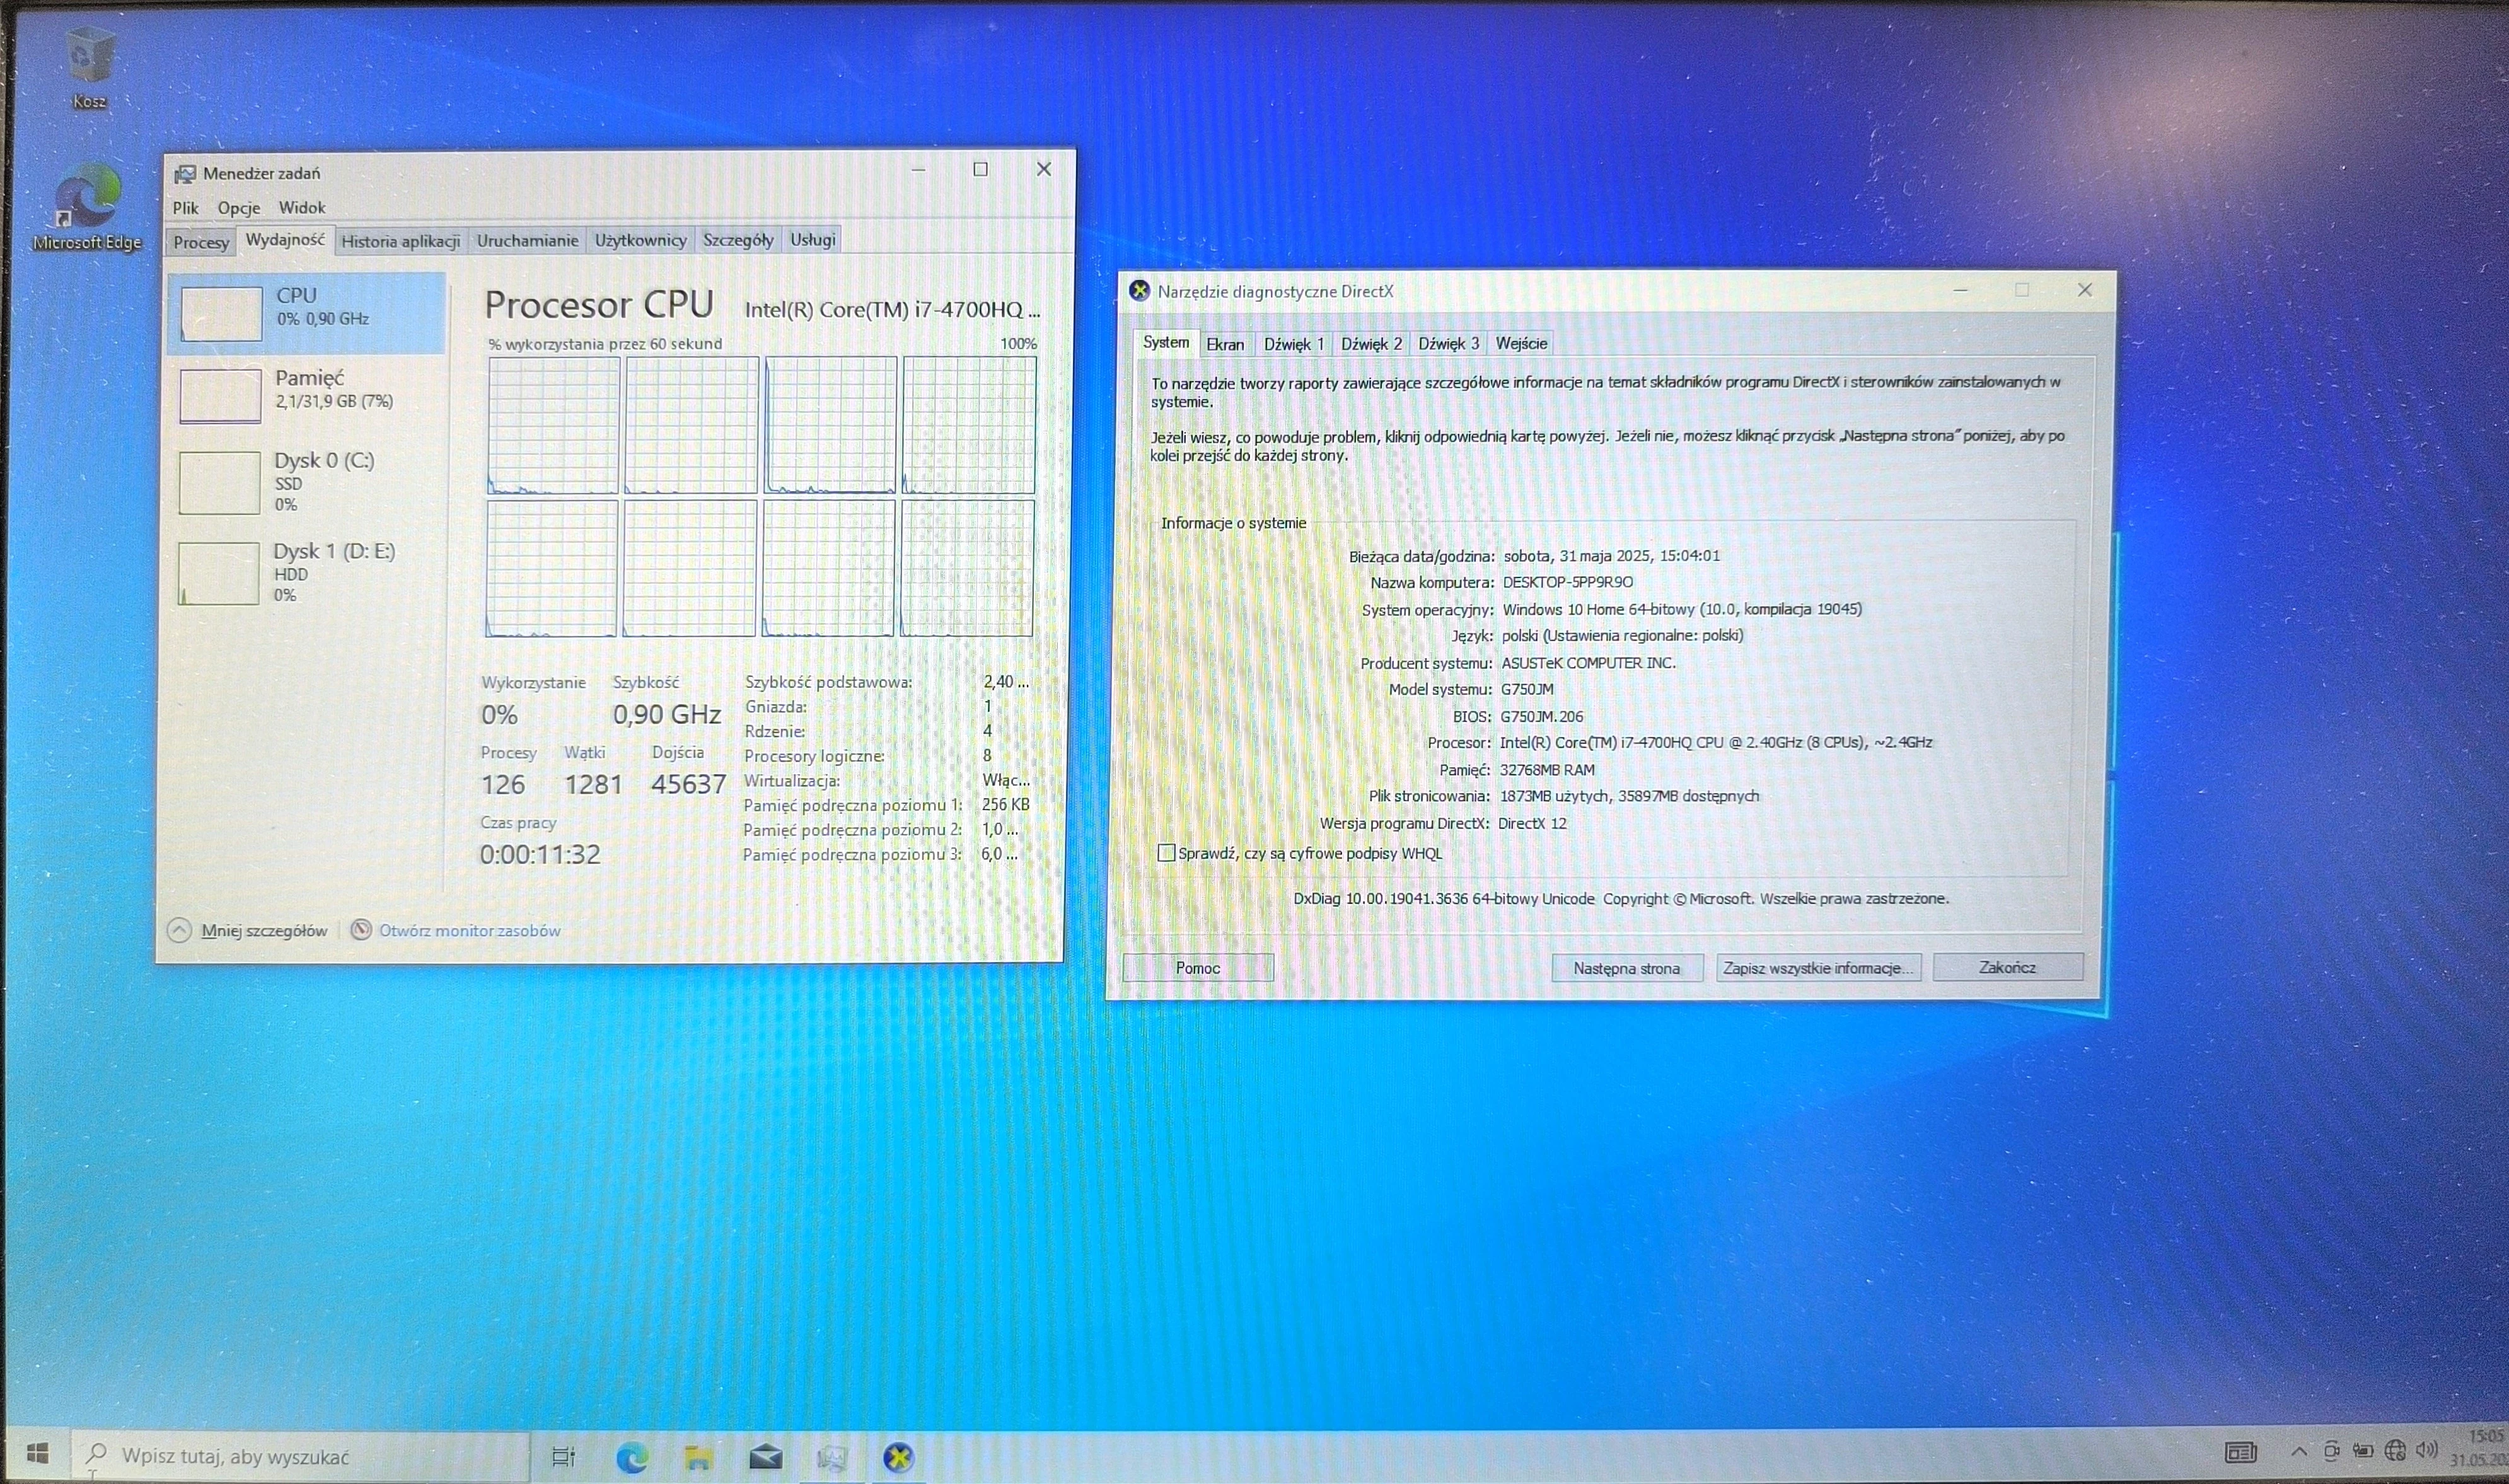Open the Mail app taskbar icon

tap(765, 1456)
